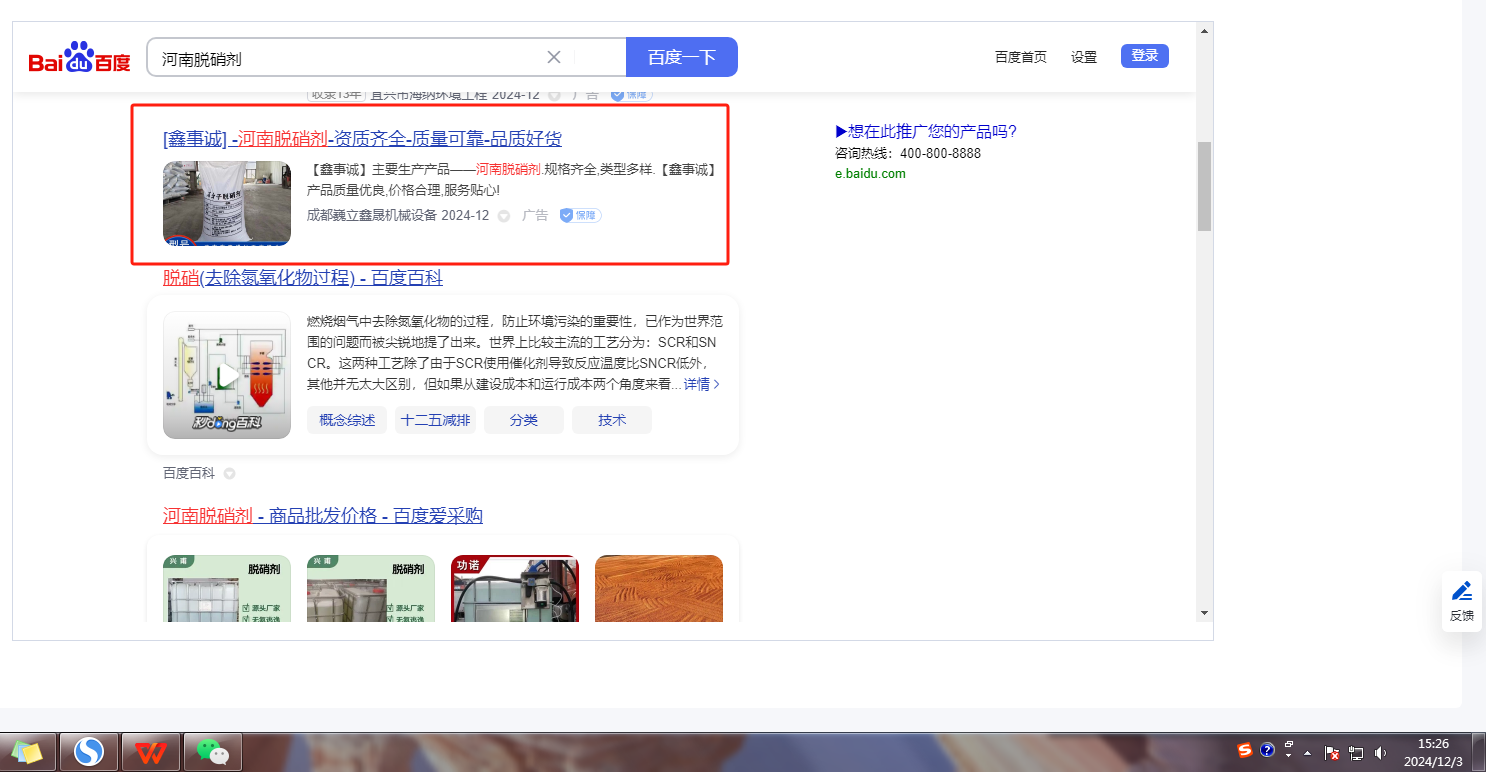
Task: Select the 十二五减排 tag
Action: pyautogui.click(x=435, y=420)
